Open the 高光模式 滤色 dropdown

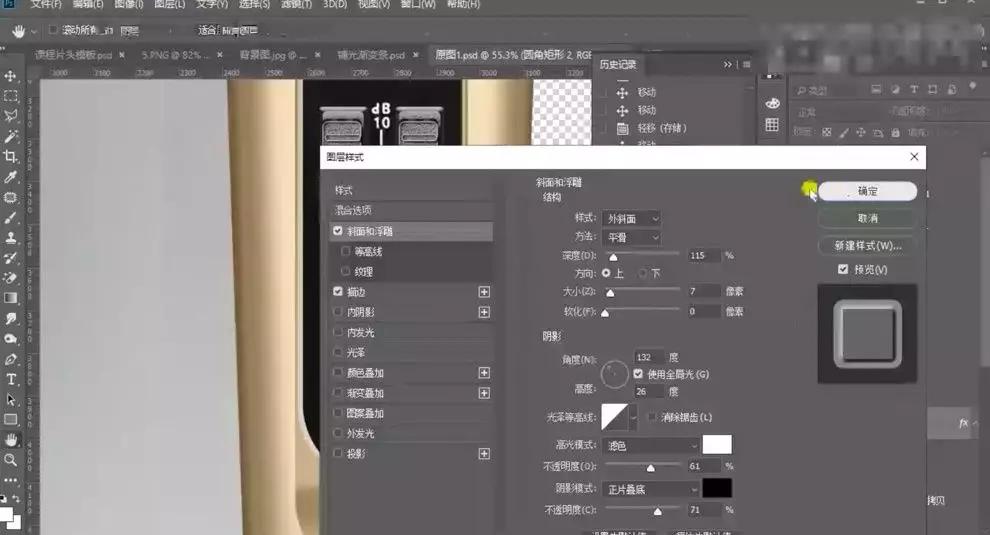click(x=650, y=446)
